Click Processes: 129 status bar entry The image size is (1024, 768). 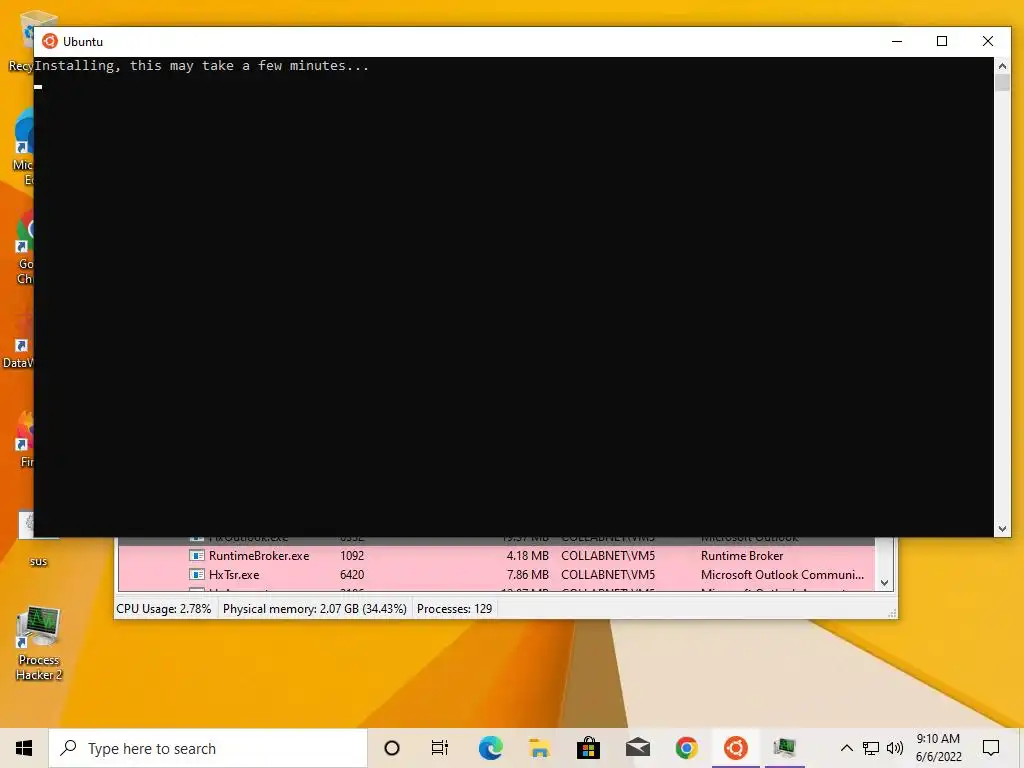455,609
